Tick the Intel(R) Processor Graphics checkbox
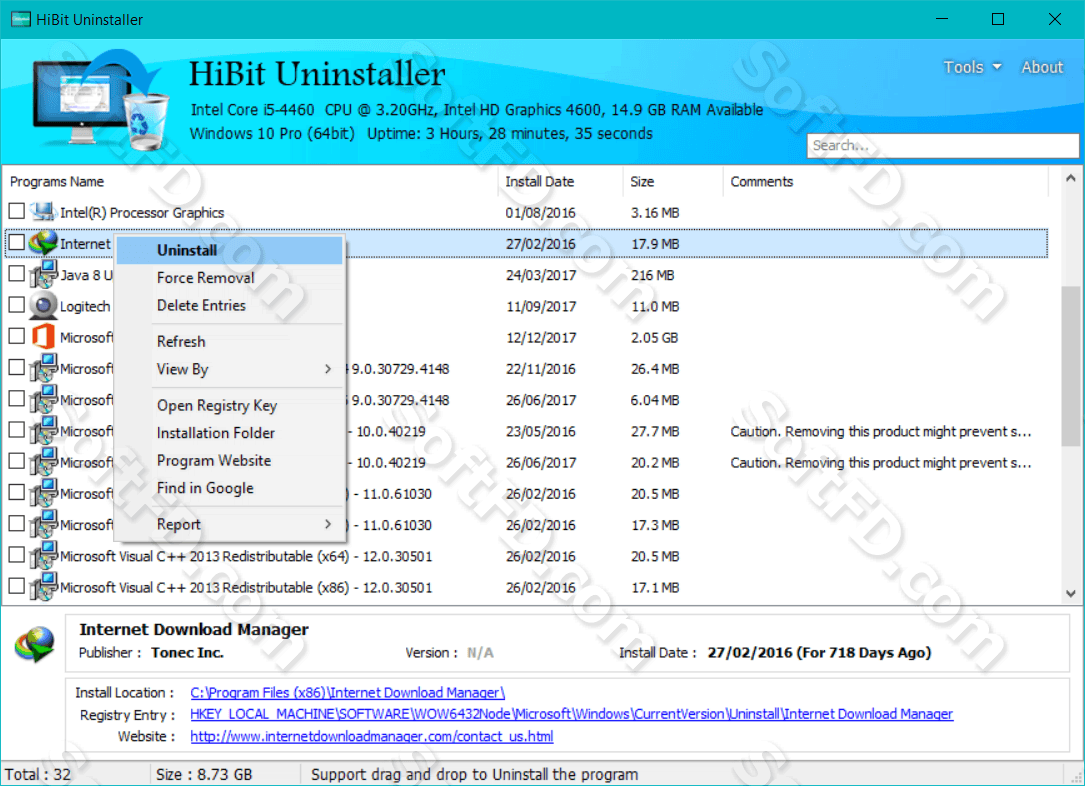This screenshot has width=1085, height=786. 17,210
